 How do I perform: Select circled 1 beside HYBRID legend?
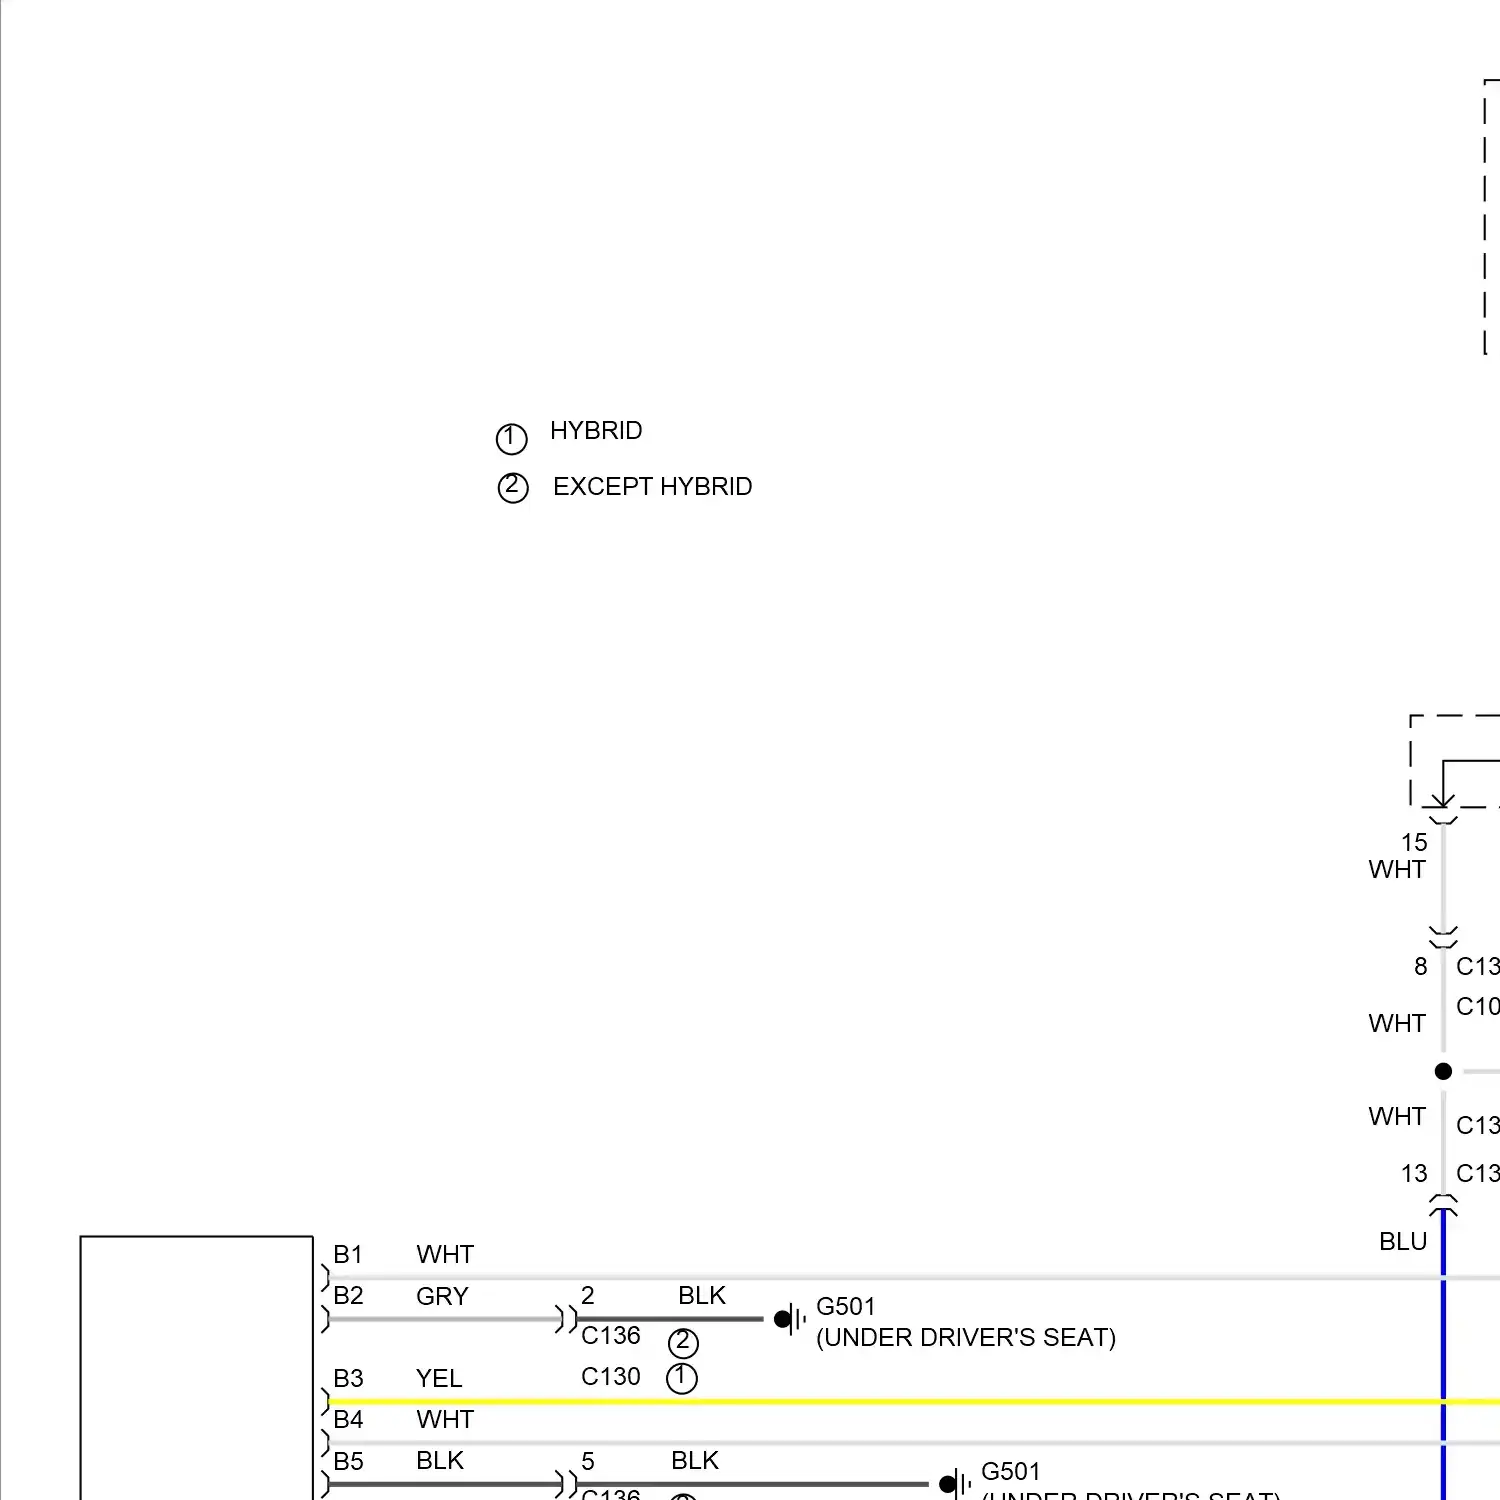tap(511, 438)
